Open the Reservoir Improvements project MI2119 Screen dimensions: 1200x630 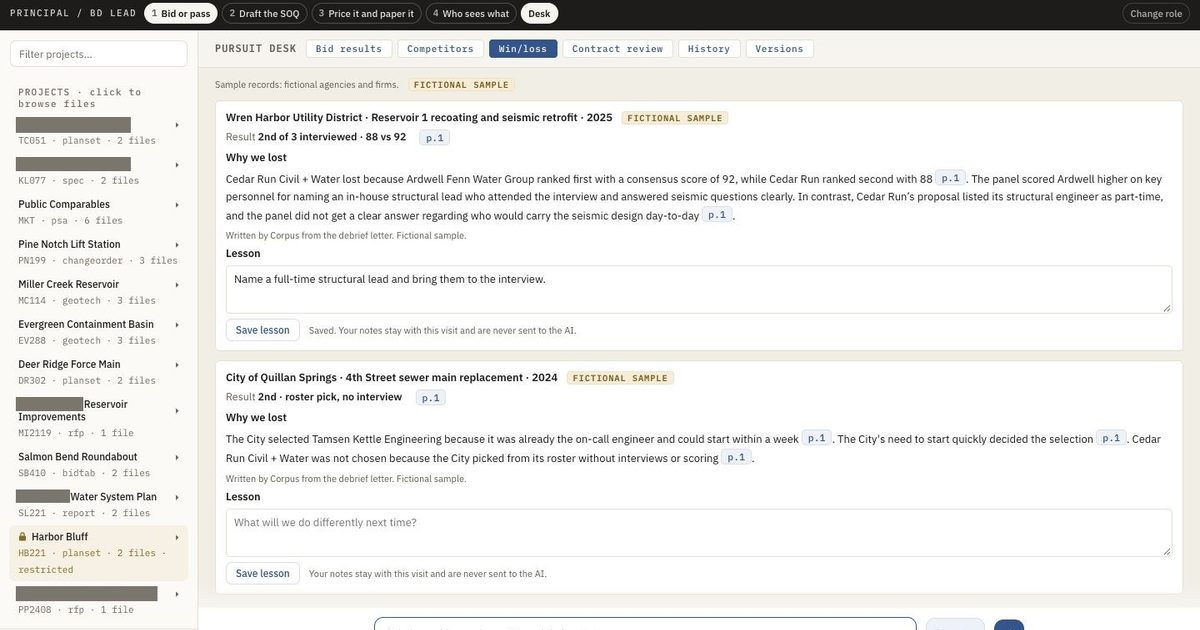[99, 418]
